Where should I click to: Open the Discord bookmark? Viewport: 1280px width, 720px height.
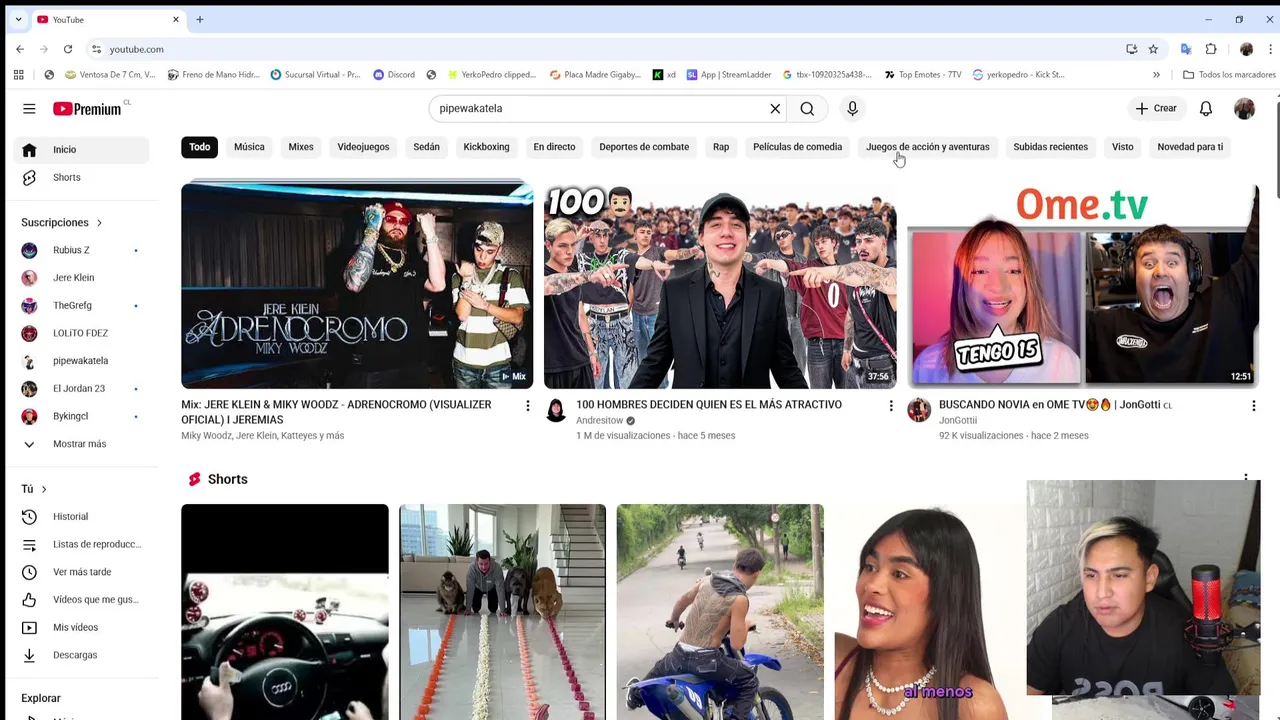point(393,74)
